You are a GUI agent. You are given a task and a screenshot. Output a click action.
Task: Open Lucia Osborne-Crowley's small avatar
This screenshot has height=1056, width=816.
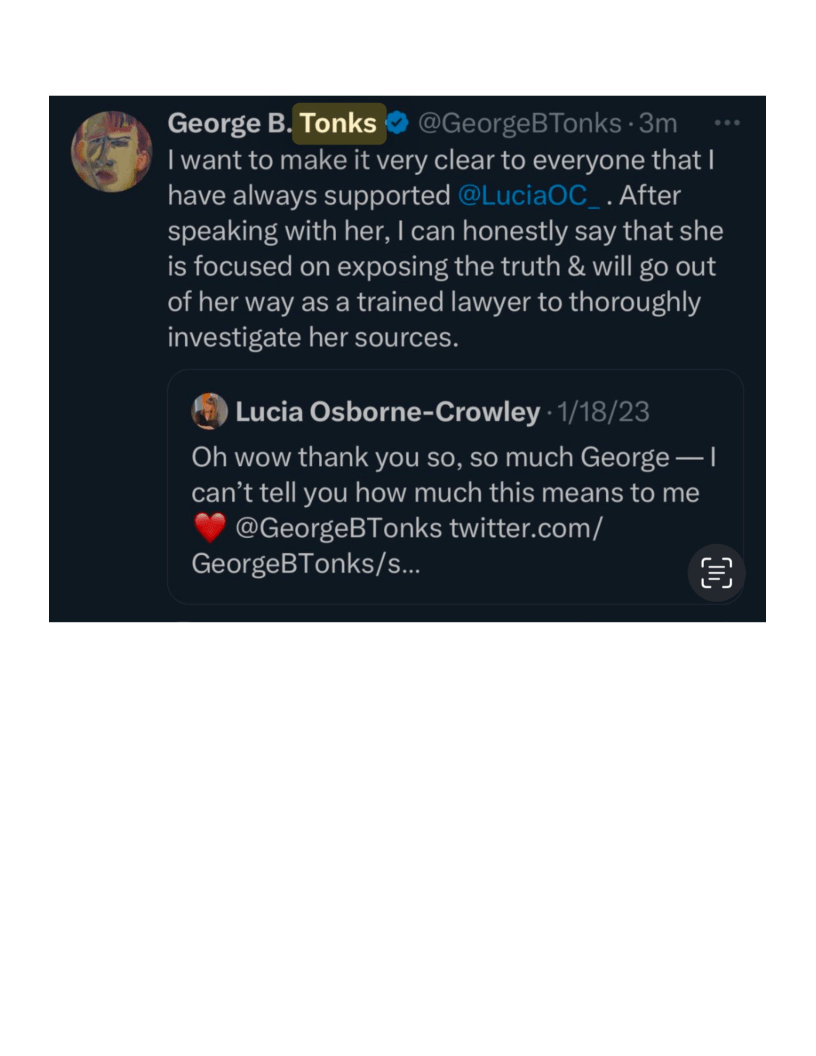(210, 411)
